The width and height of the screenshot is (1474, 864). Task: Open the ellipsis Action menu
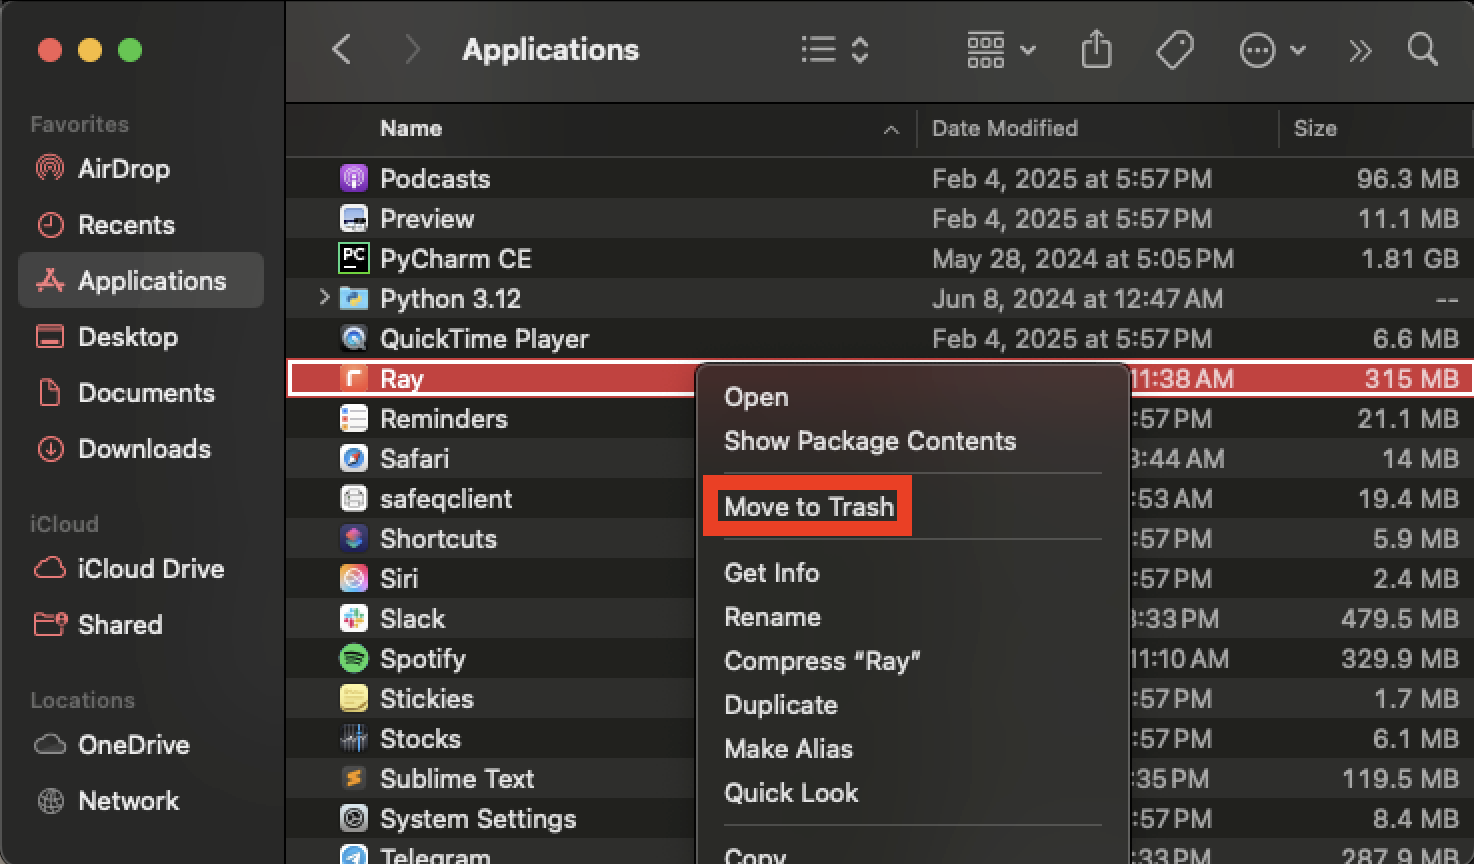[x=1272, y=49]
